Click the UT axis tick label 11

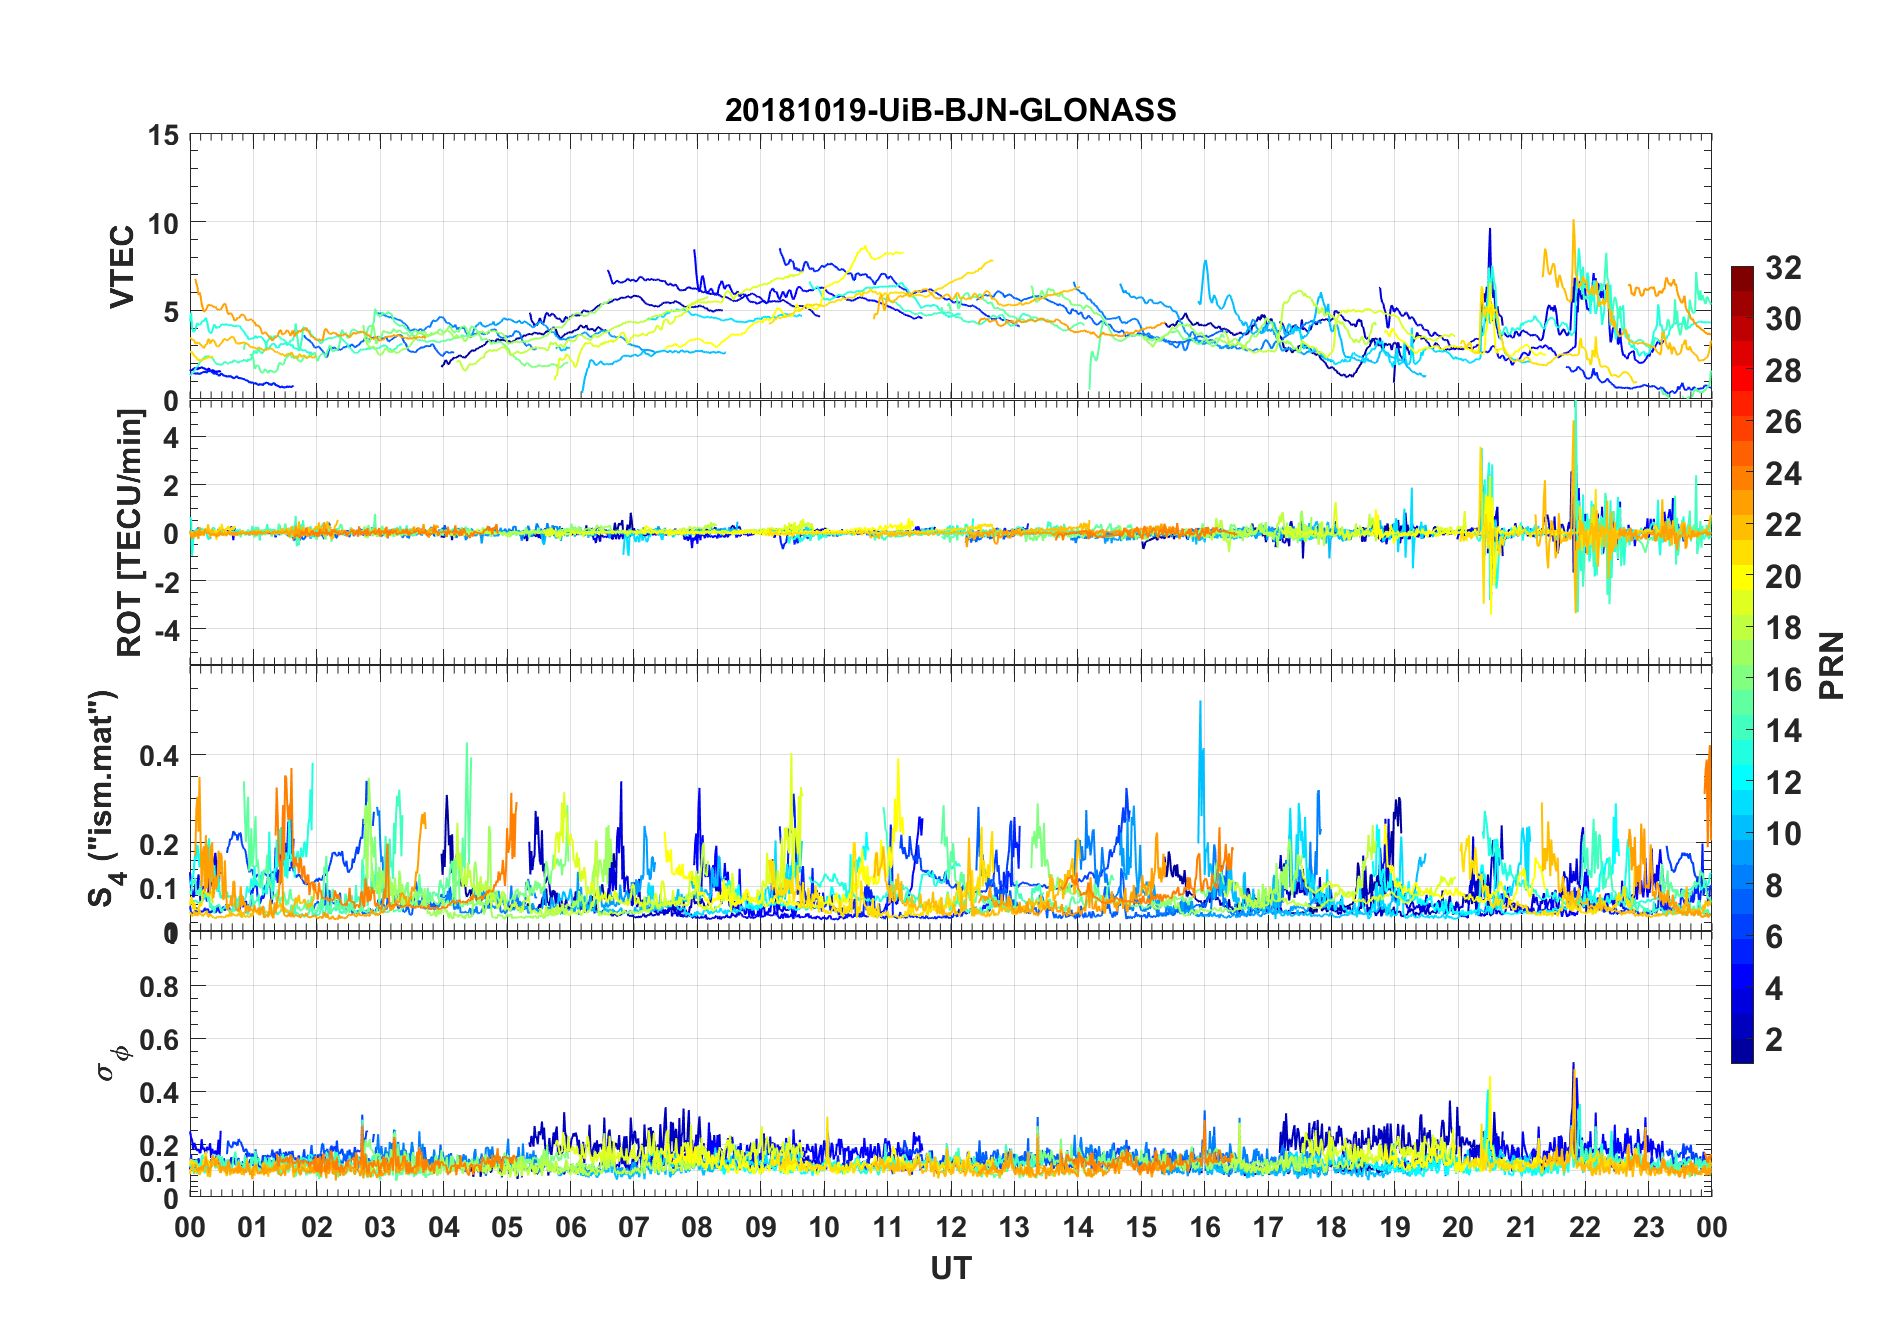point(888,1227)
